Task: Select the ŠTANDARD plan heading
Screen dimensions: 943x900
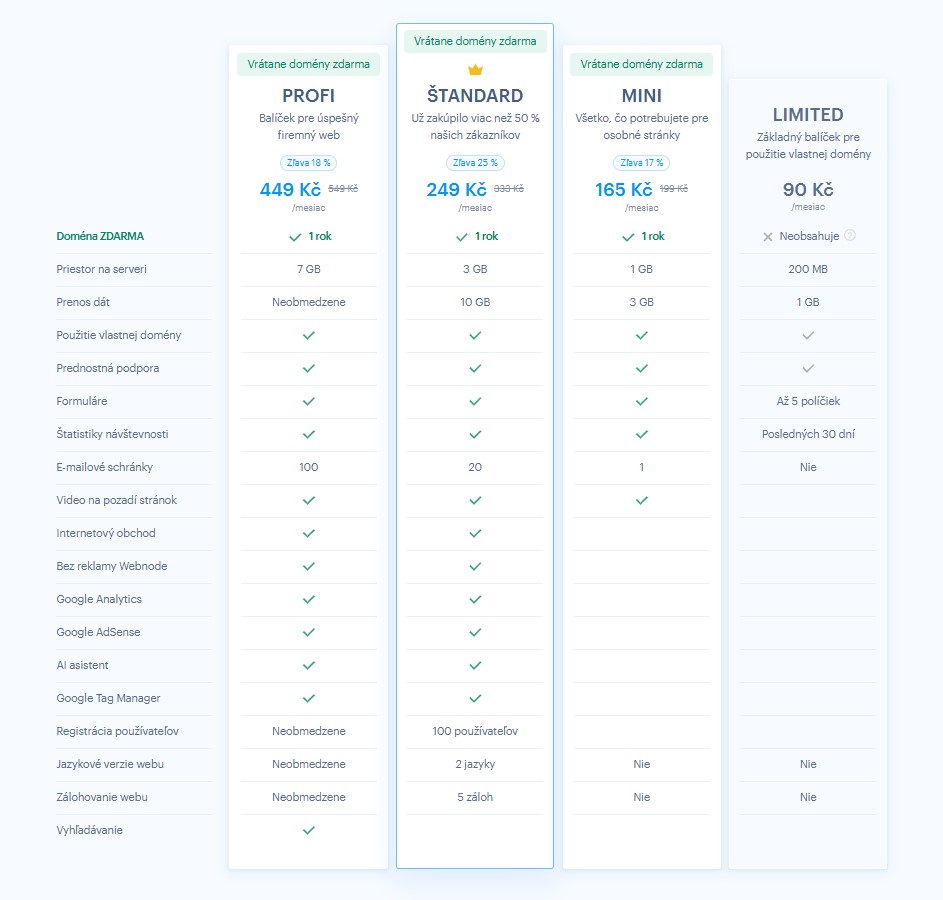Action: [x=475, y=95]
